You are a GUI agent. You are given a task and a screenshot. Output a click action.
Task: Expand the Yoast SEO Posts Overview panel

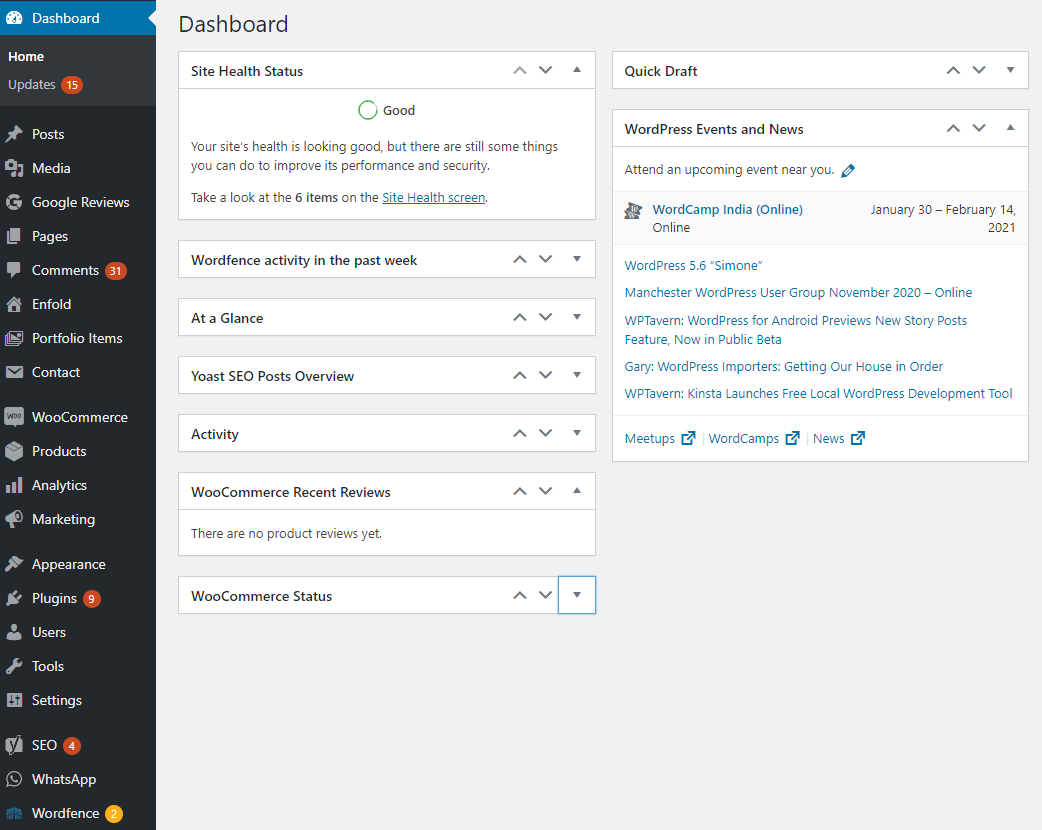[x=577, y=375]
